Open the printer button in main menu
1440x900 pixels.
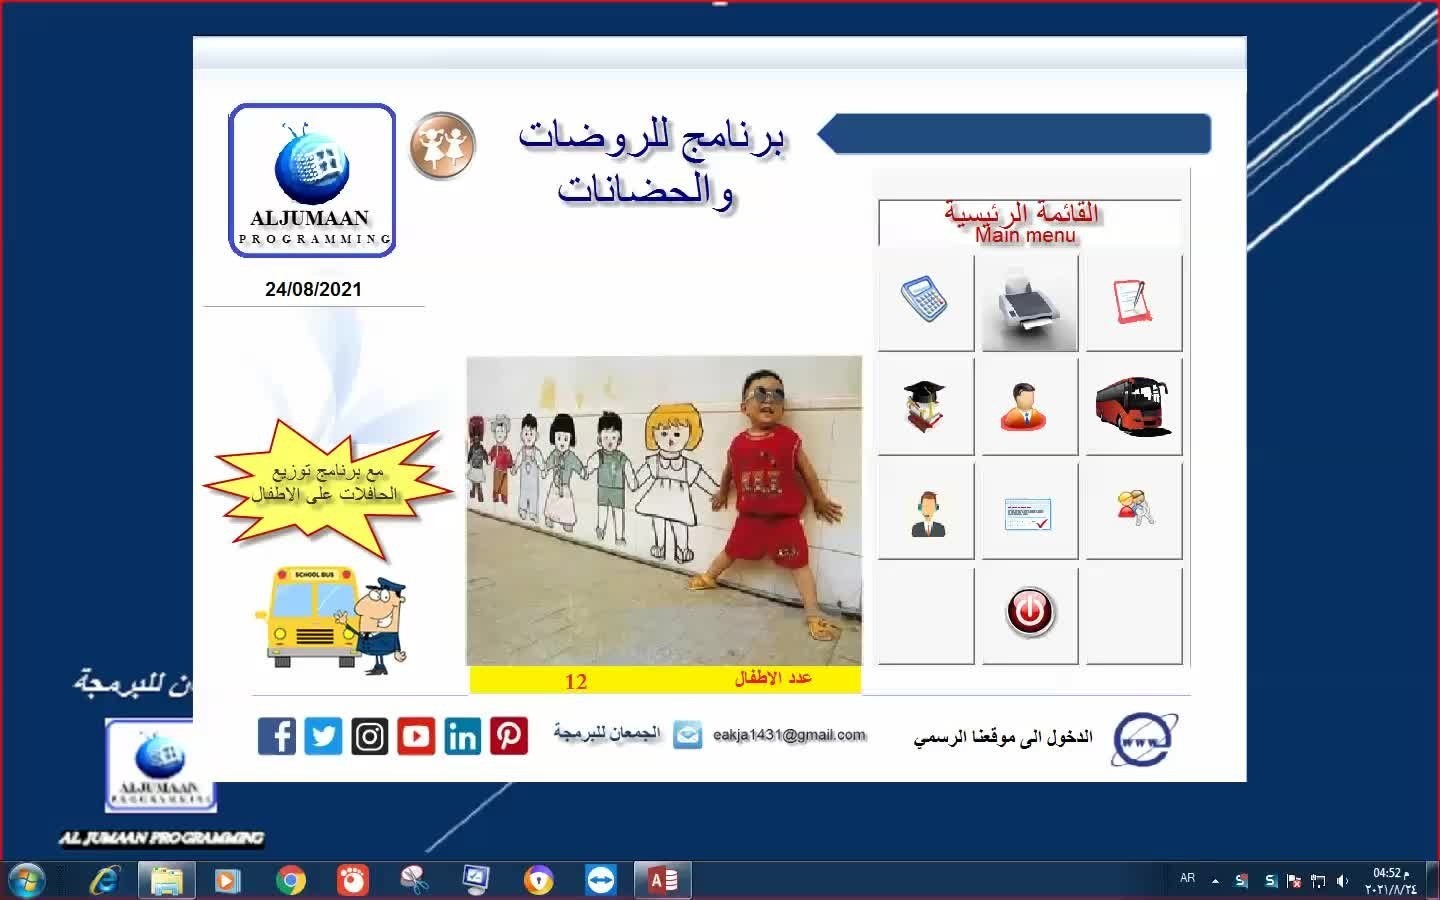1029,302
